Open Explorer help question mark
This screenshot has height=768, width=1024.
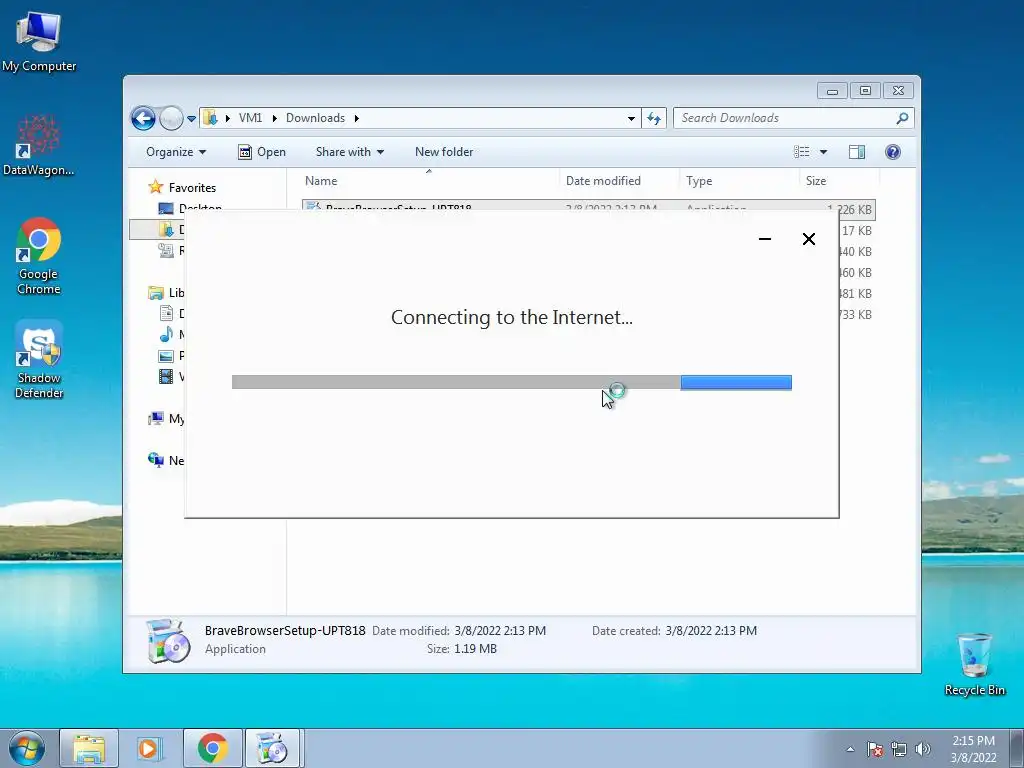(x=893, y=152)
